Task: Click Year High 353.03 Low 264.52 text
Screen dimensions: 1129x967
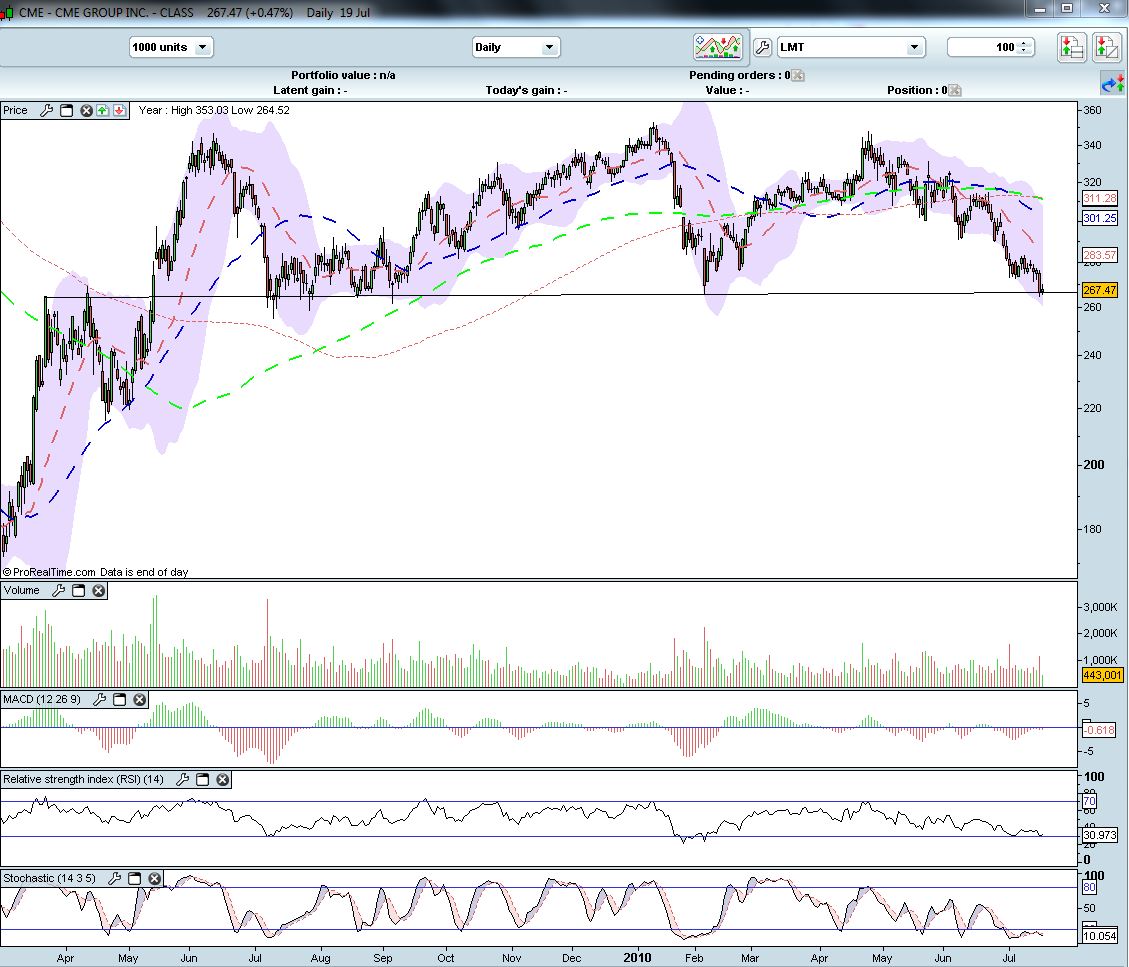Action: pyautogui.click(x=214, y=110)
